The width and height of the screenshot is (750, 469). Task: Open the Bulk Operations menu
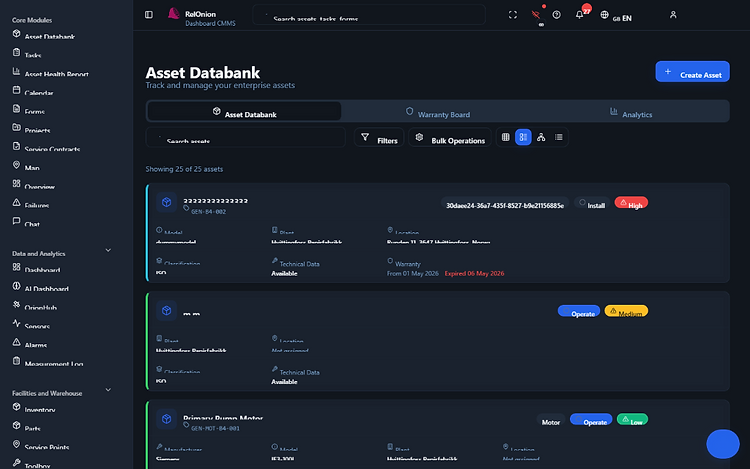450,138
